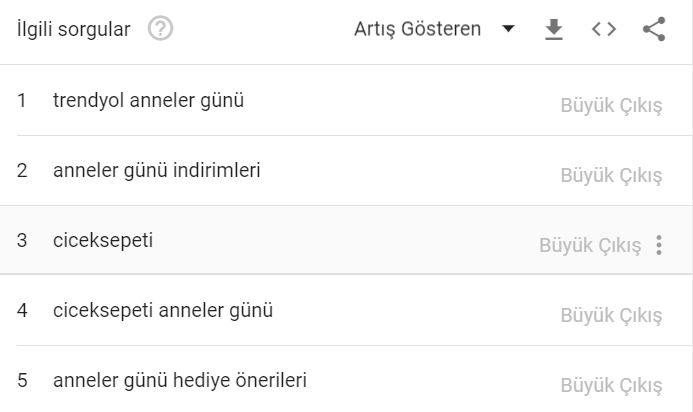This screenshot has width=693, height=412.
Task: Click Büyük Çıkış on trendyol row
Action: click(611, 106)
